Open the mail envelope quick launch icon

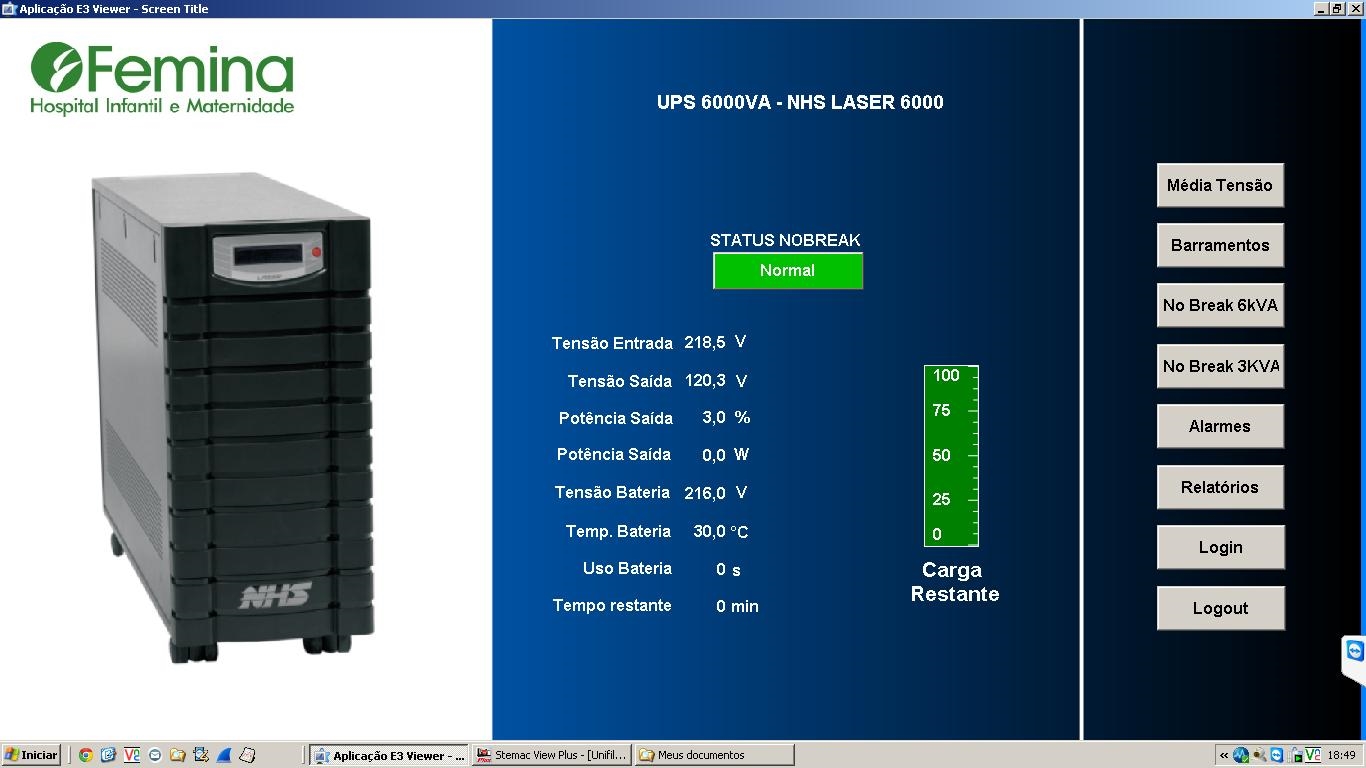pos(155,755)
